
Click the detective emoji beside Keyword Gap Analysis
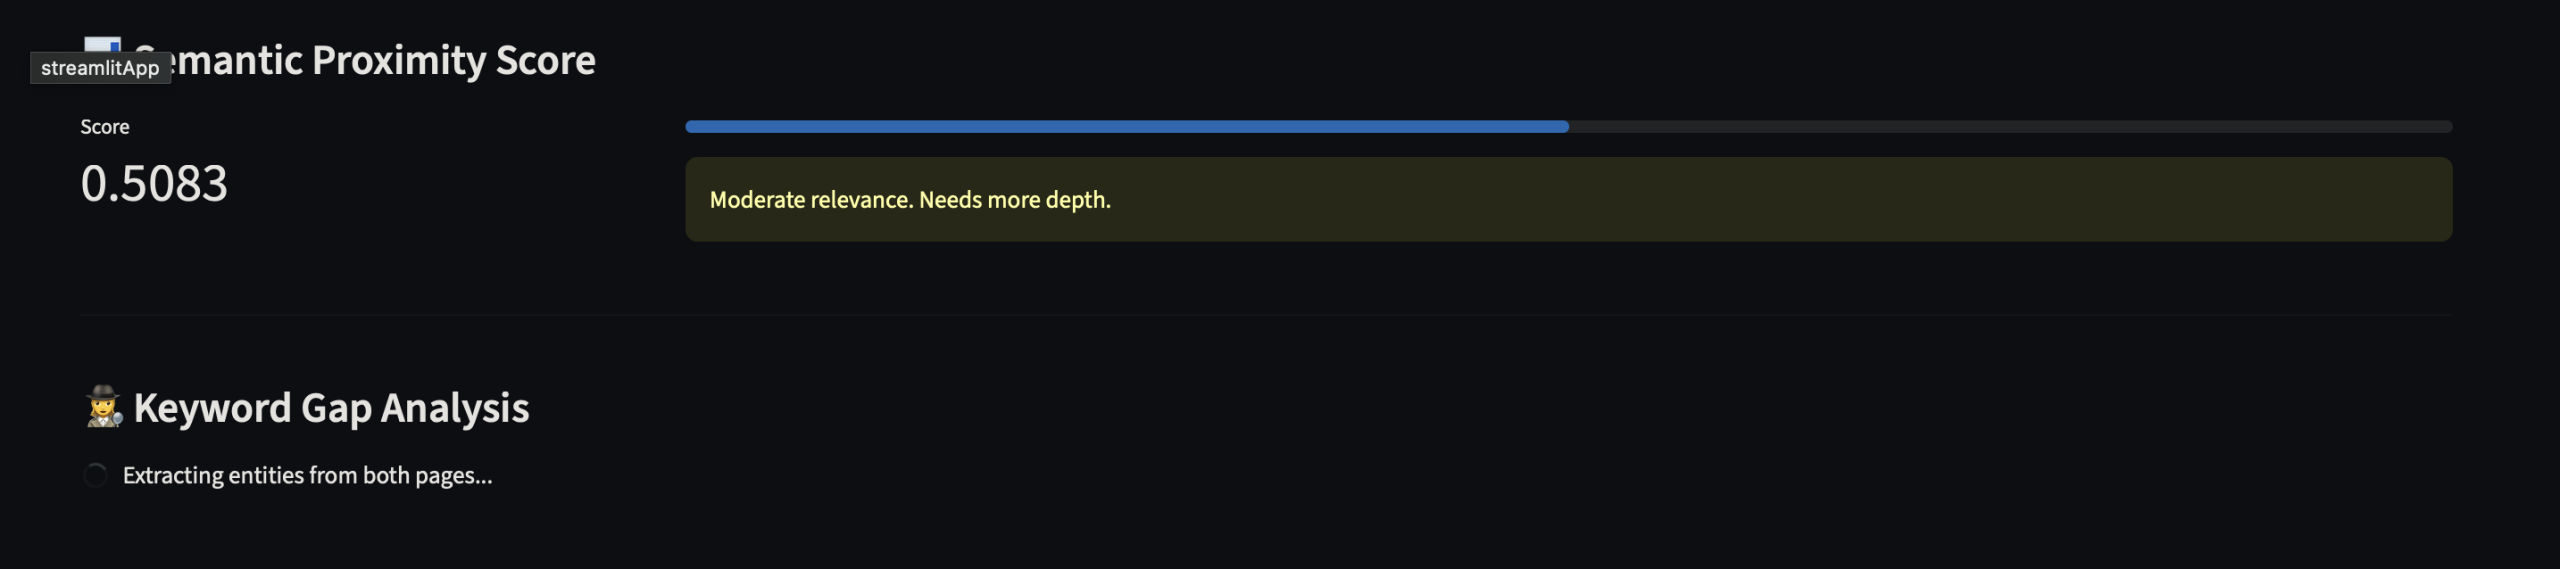pyautogui.click(x=103, y=407)
